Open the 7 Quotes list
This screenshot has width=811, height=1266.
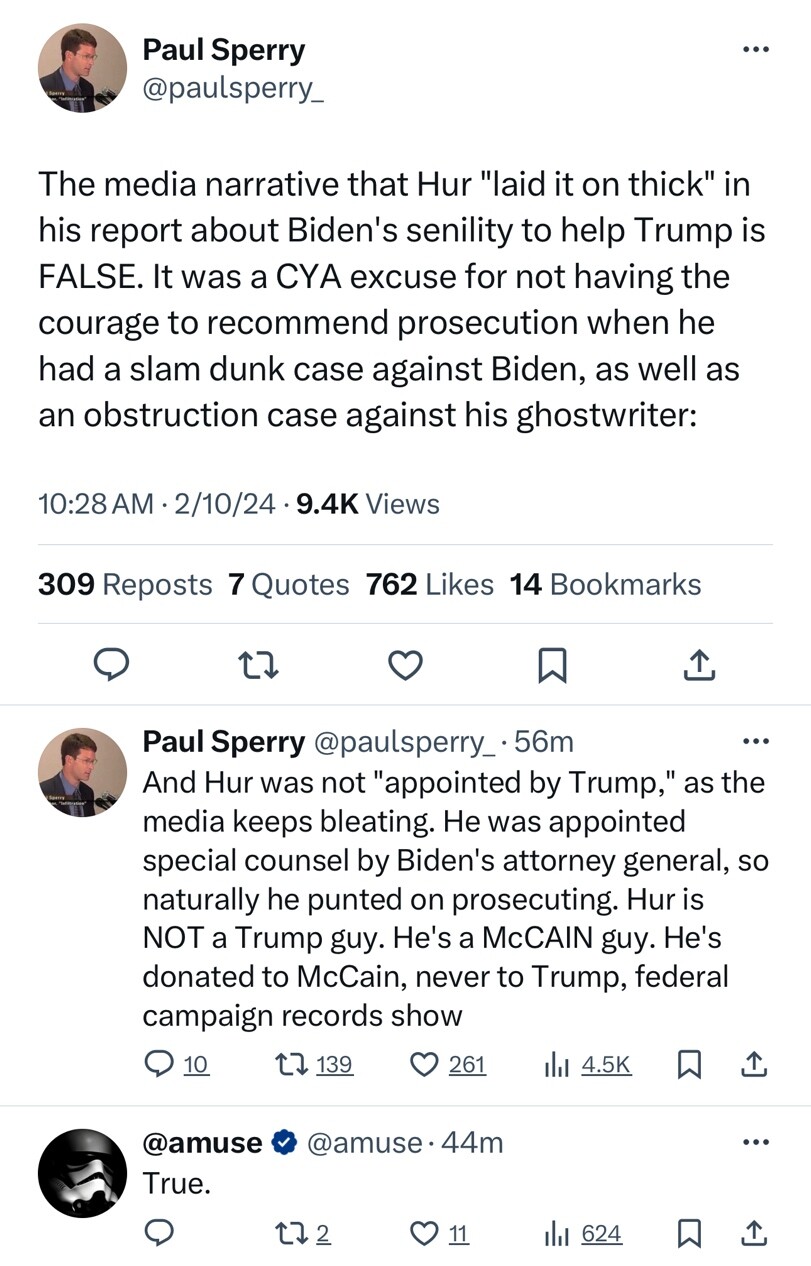288,584
